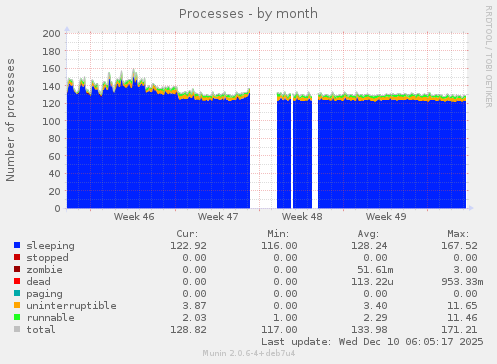Click the 'stopped' legend label

[x=47, y=258]
